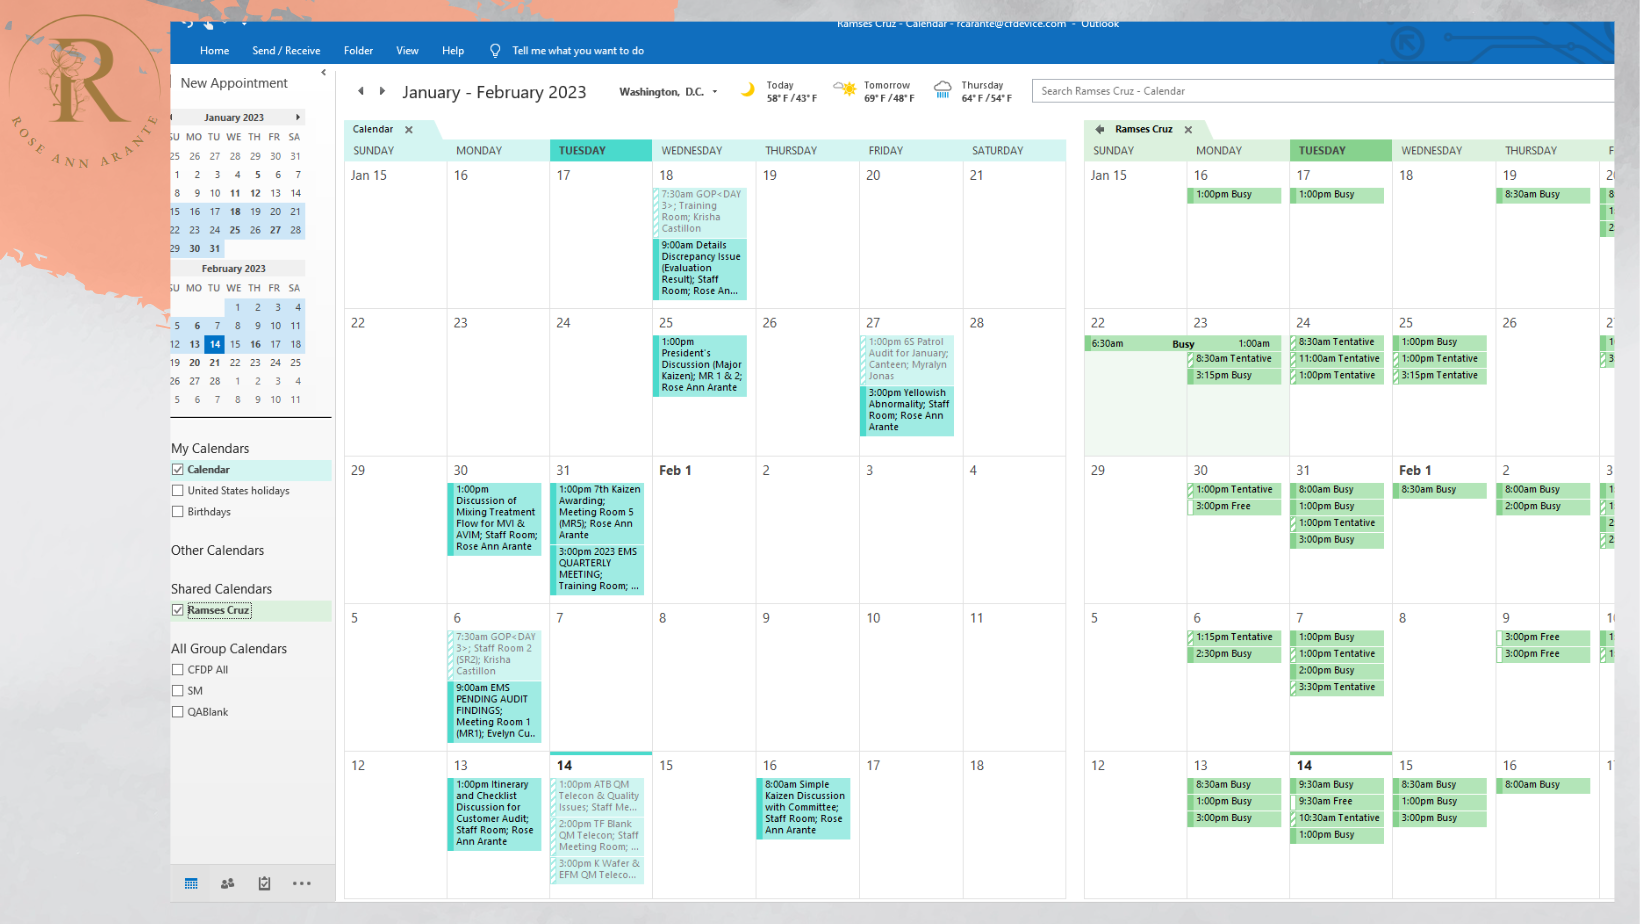Screen dimensions: 1640x924
Task: Click the Search Ramses Cruz - Calendar box
Action: [x=1323, y=91]
